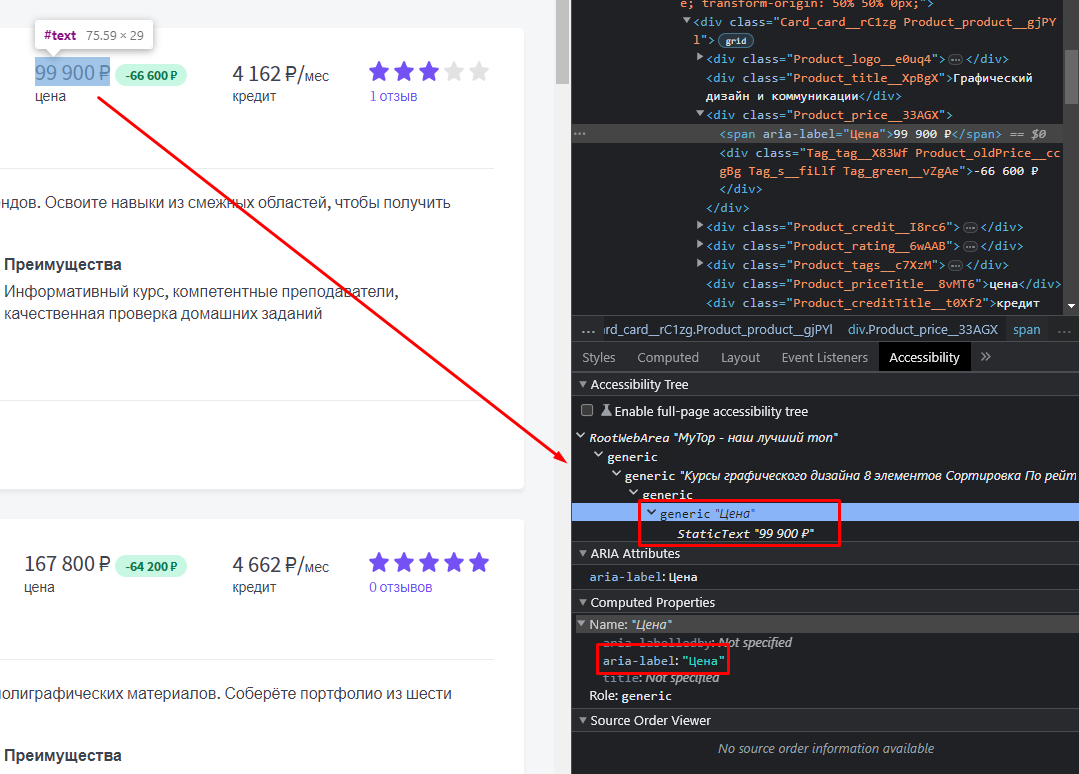This screenshot has height=774, width=1079.
Task: Click the more tabs chevron beside Accessibility
Action: [x=985, y=357]
